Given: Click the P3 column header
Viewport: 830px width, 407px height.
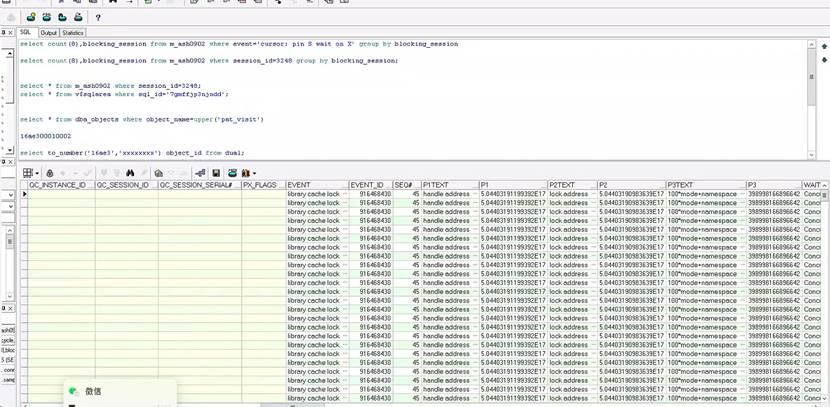Looking at the screenshot, I should click(x=773, y=185).
